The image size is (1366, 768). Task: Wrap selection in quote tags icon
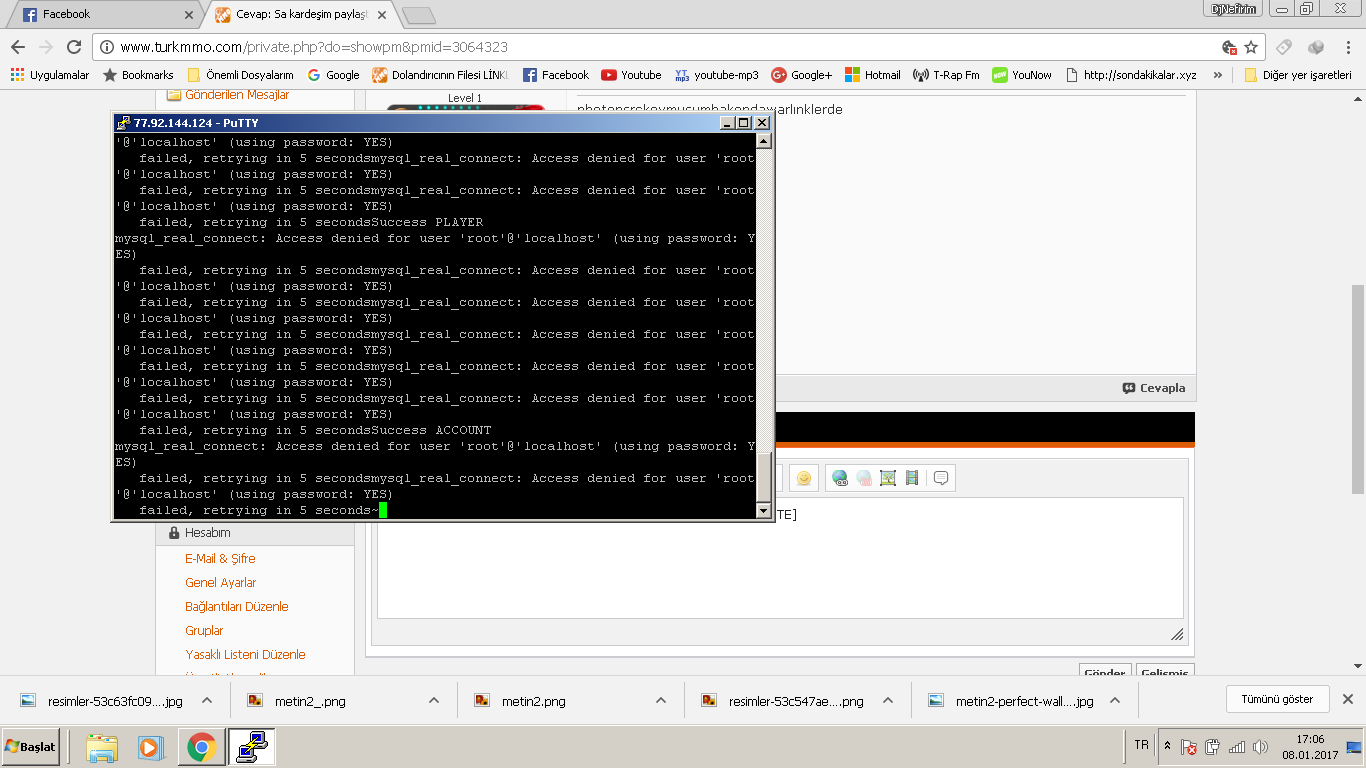[x=941, y=478]
